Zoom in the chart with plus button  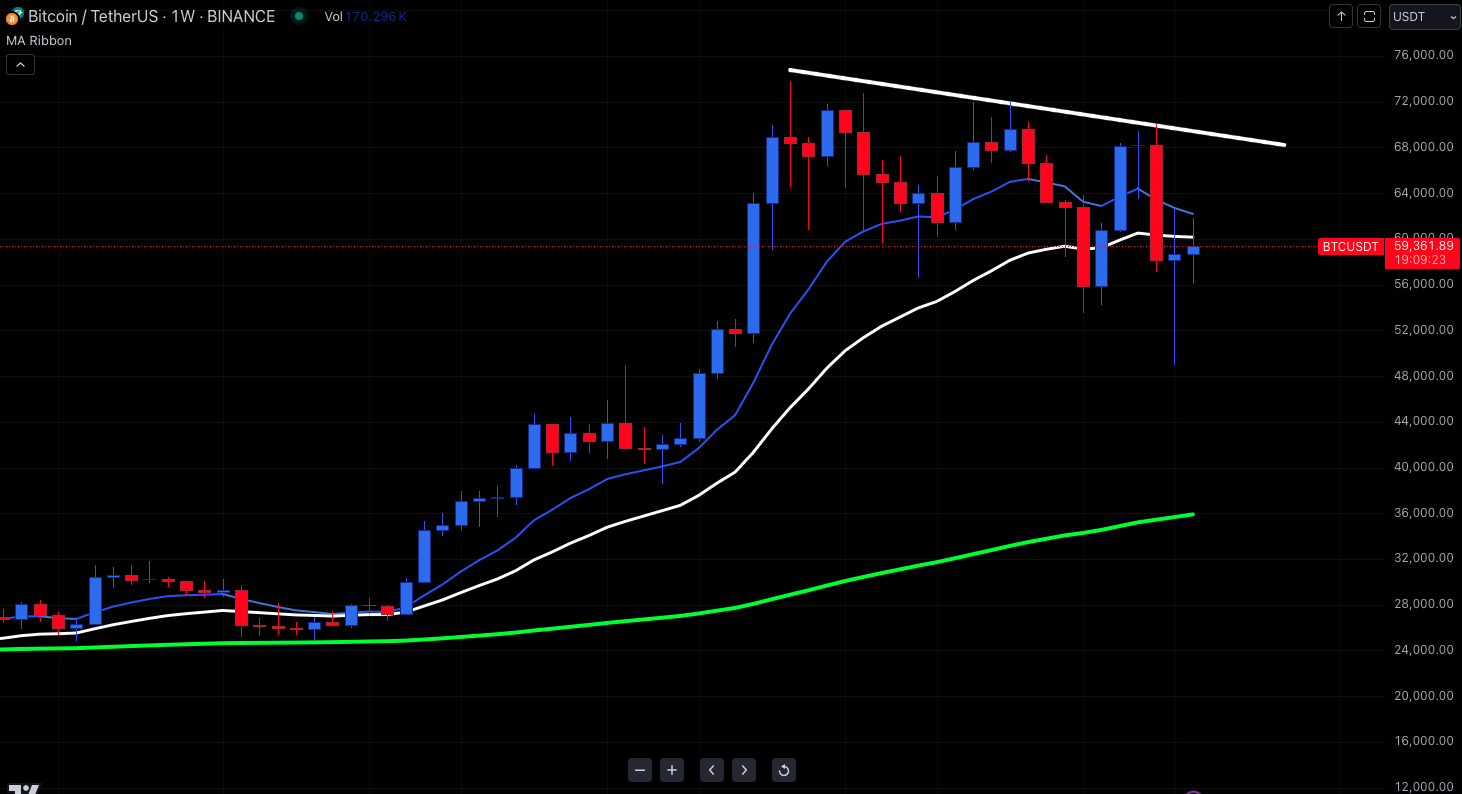672,770
